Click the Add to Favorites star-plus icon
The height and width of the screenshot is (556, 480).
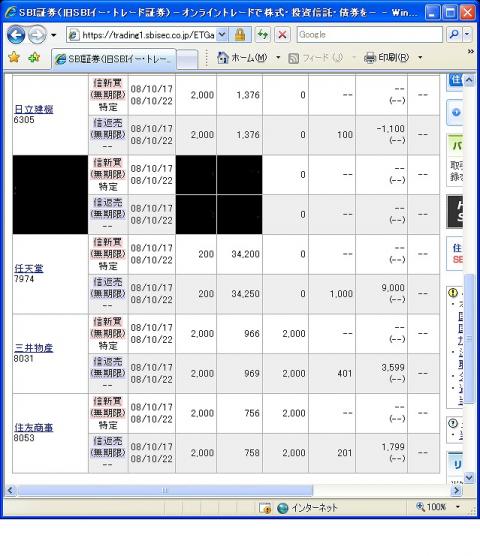click(x=34, y=57)
